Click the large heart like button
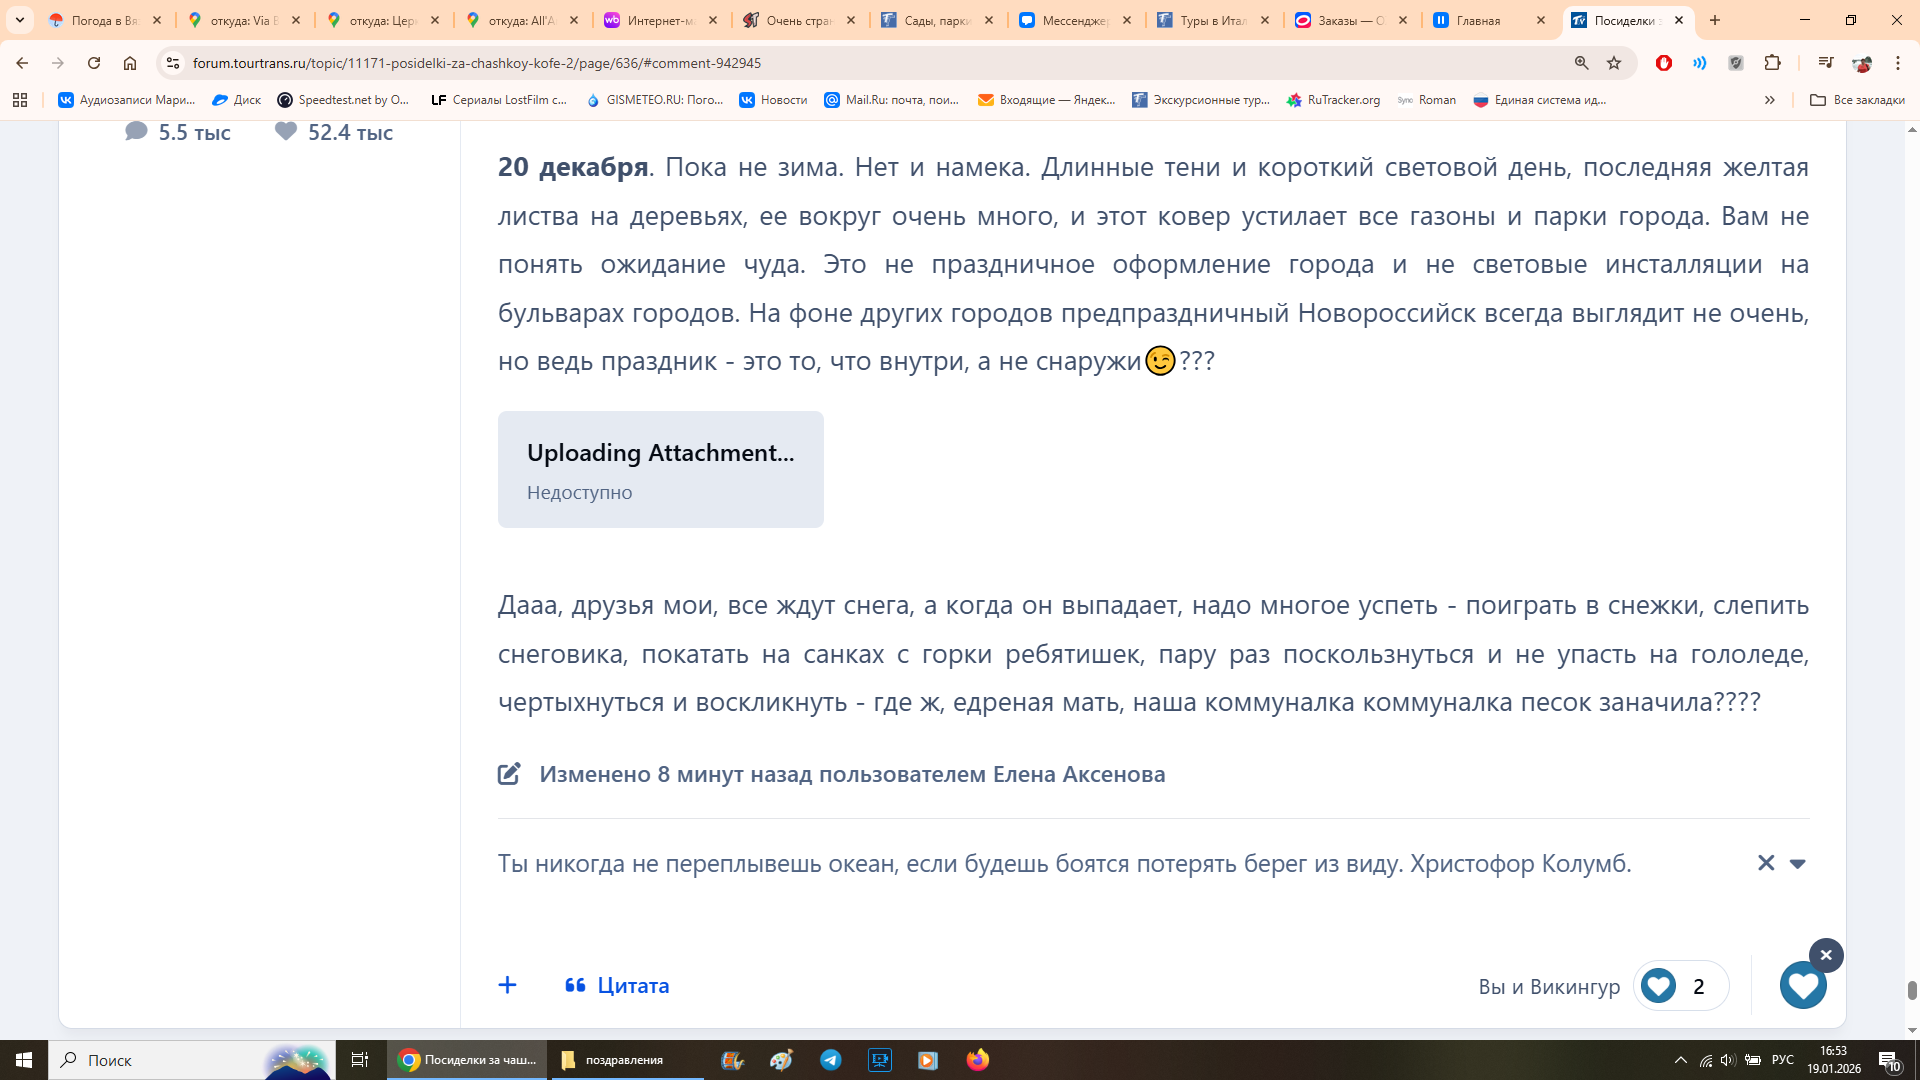The height and width of the screenshot is (1080, 1920). [1803, 986]
